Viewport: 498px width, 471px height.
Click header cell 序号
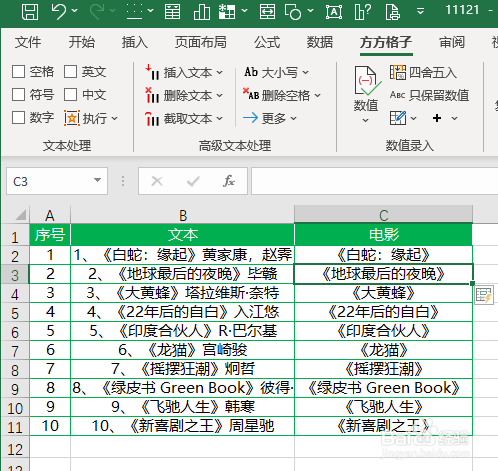pyautogui.click(x=50, y=235)
